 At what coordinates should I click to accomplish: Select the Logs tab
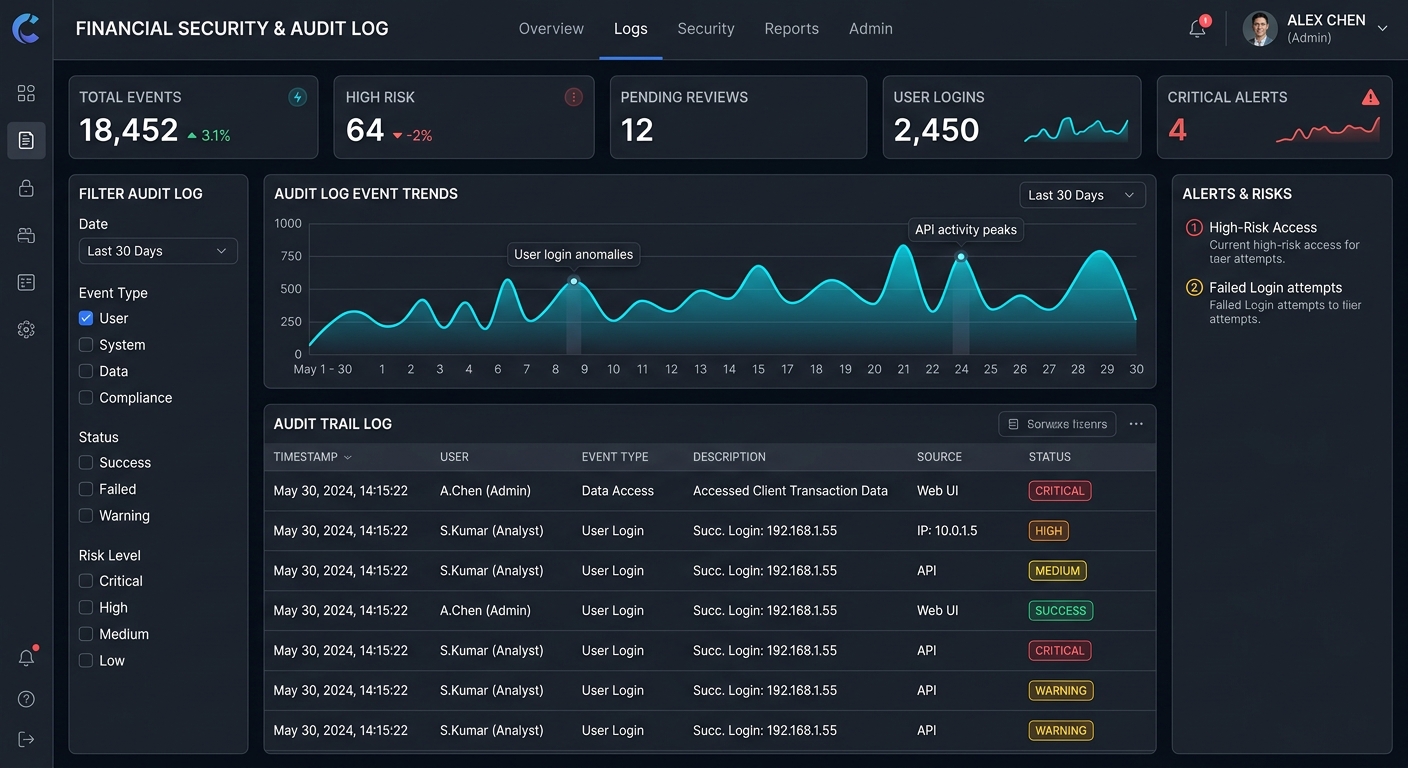(631, 29)
